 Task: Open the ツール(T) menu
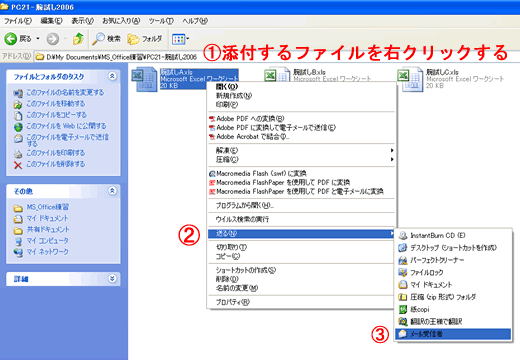coord(161,21)
